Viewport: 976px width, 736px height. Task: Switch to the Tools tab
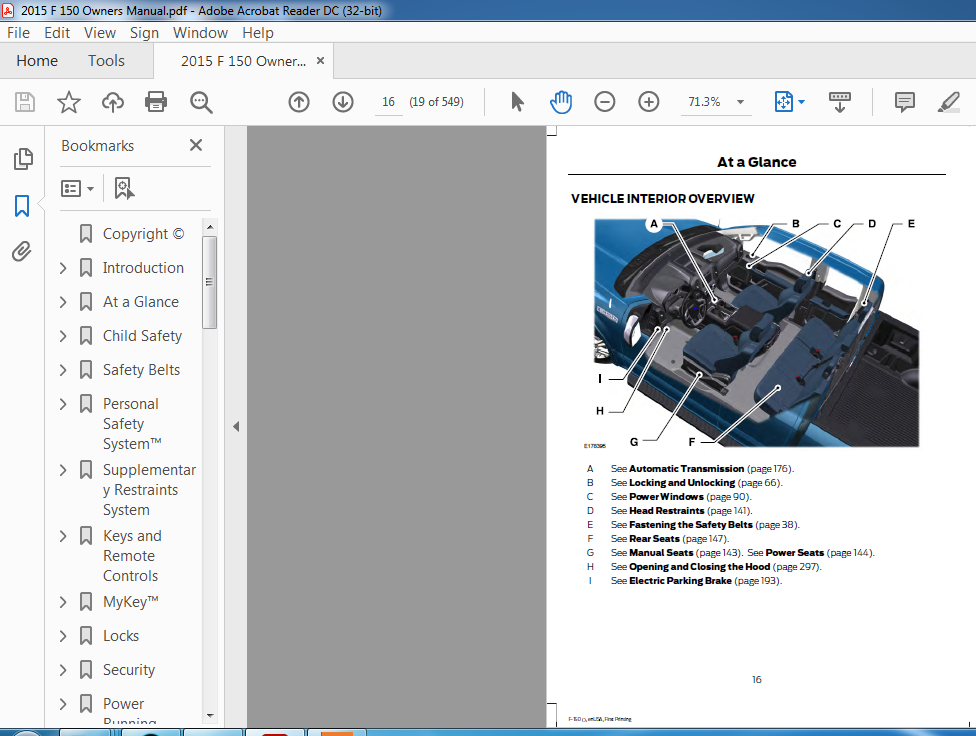pos(106,60)
